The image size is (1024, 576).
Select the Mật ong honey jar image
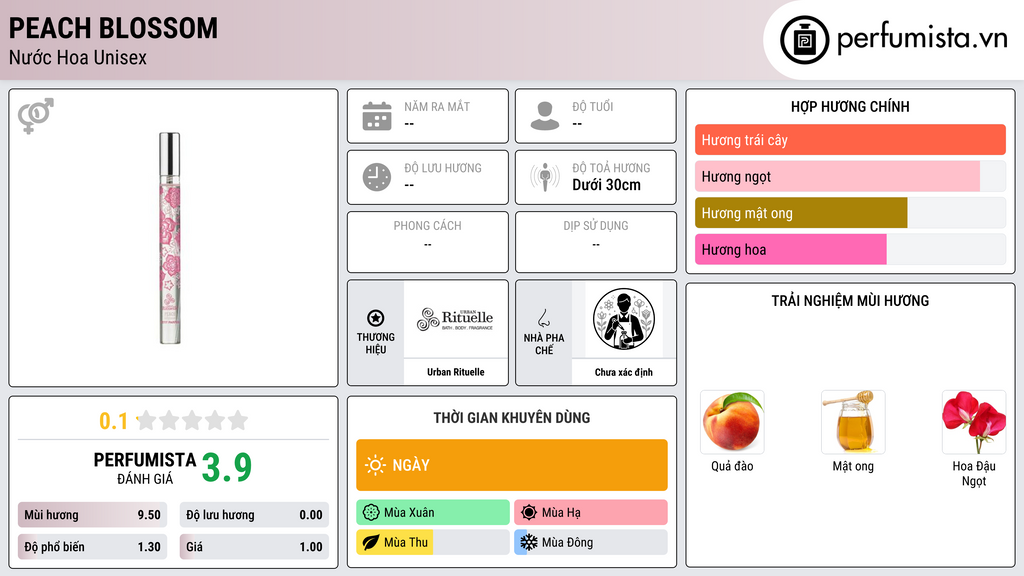pos(853,422)
